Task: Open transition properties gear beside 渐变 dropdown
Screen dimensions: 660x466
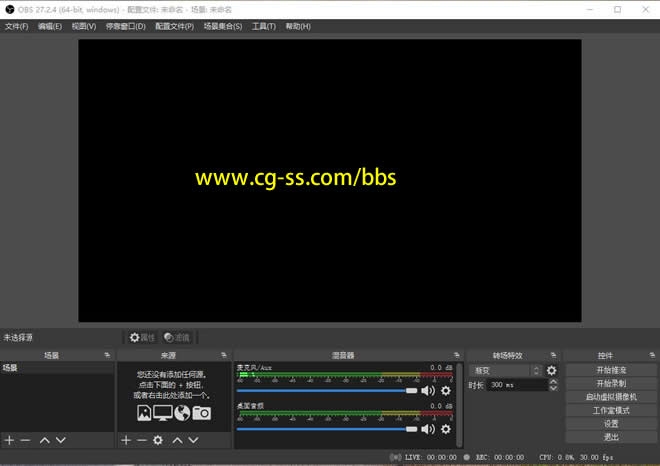Action: (x=551, y=371)
